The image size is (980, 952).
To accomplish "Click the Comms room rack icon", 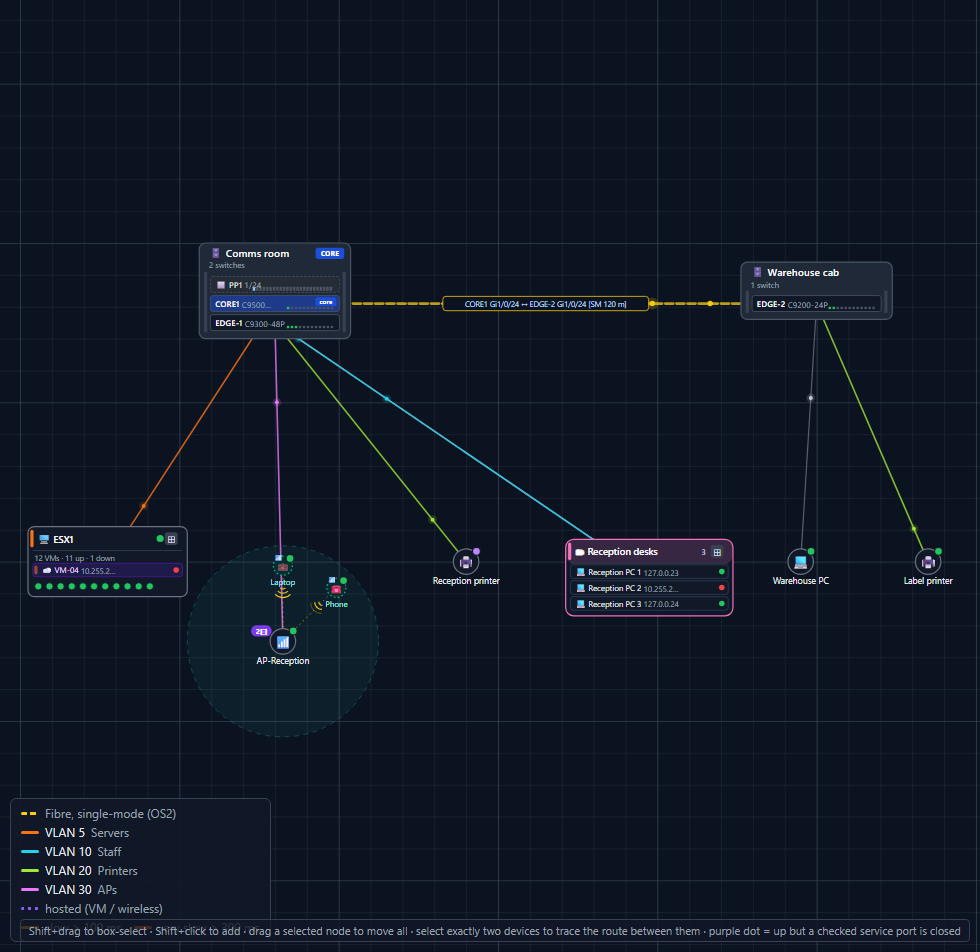I will pos(216,253).
